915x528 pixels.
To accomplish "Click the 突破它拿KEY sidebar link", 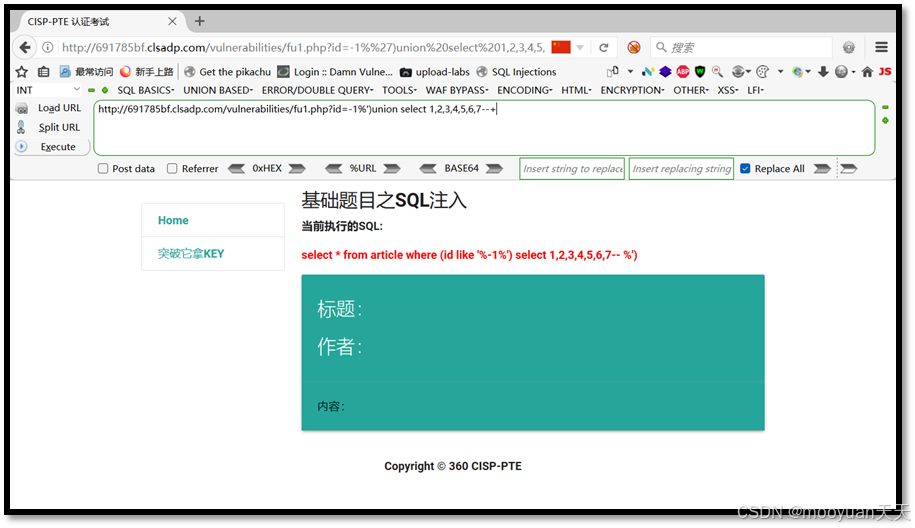I will pyautogui.click(x=191, y=254).
